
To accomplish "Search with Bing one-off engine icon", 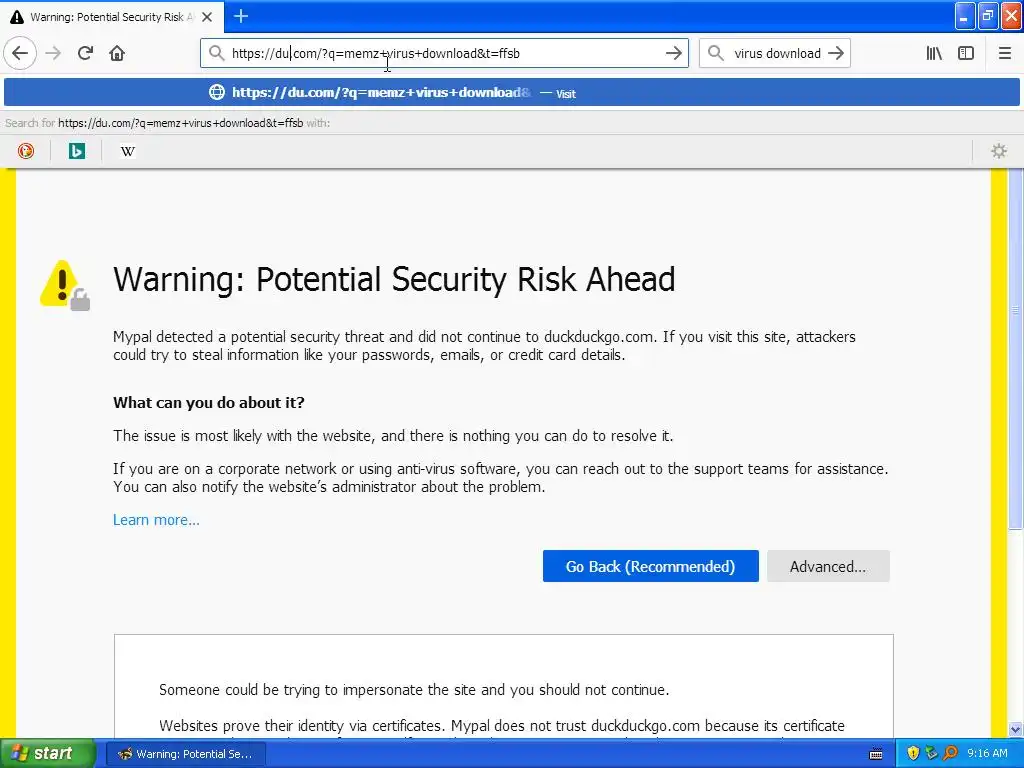I will click(x=77, y=151).
